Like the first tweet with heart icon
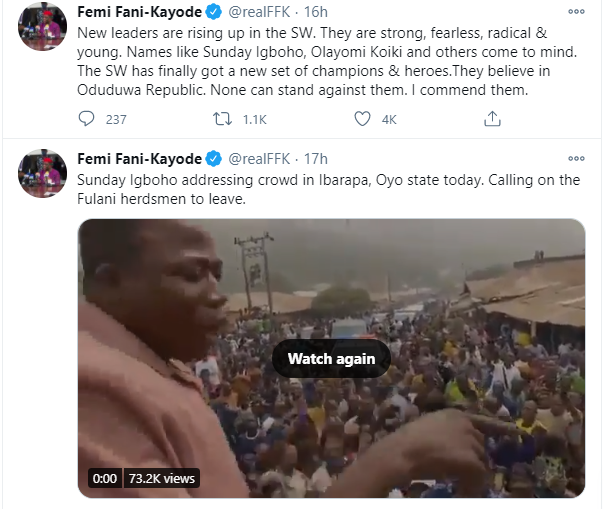This screenshot has width=603, height=509. (363, 119)
